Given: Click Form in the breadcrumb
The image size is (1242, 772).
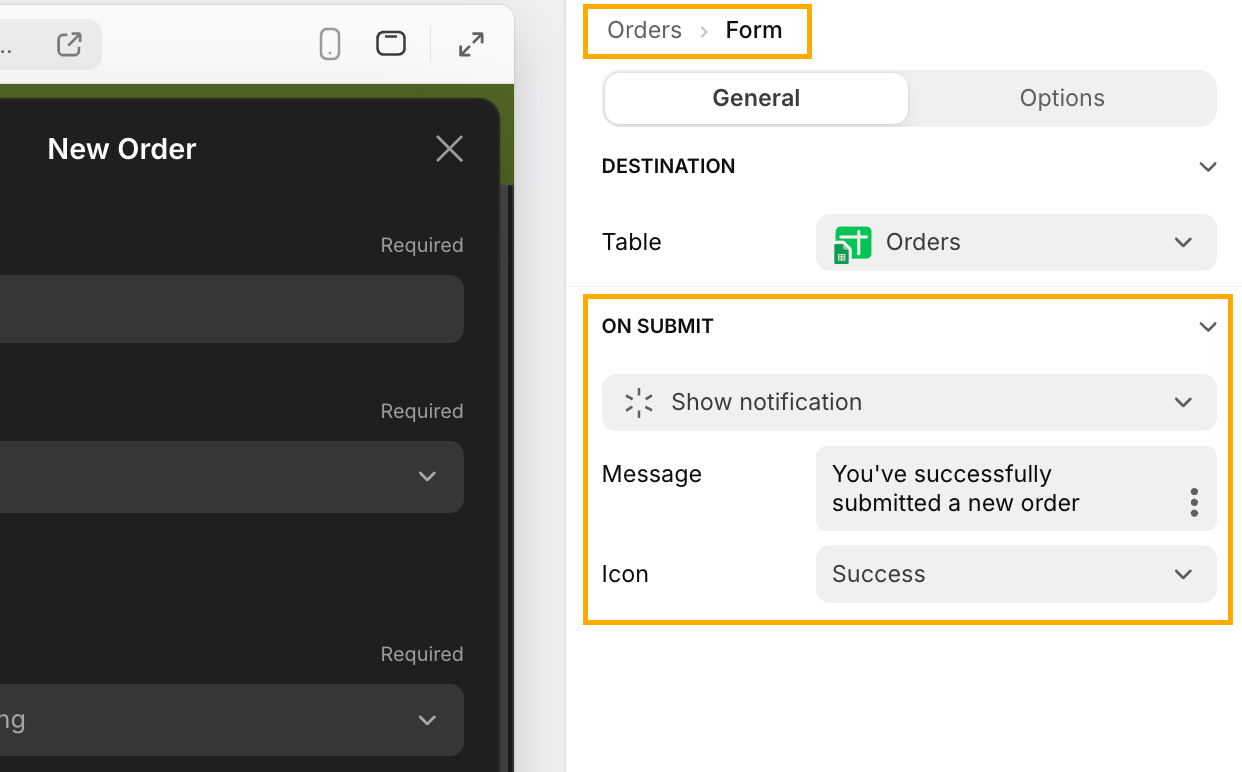Looking at the screenshot, I should pos(754,30).
